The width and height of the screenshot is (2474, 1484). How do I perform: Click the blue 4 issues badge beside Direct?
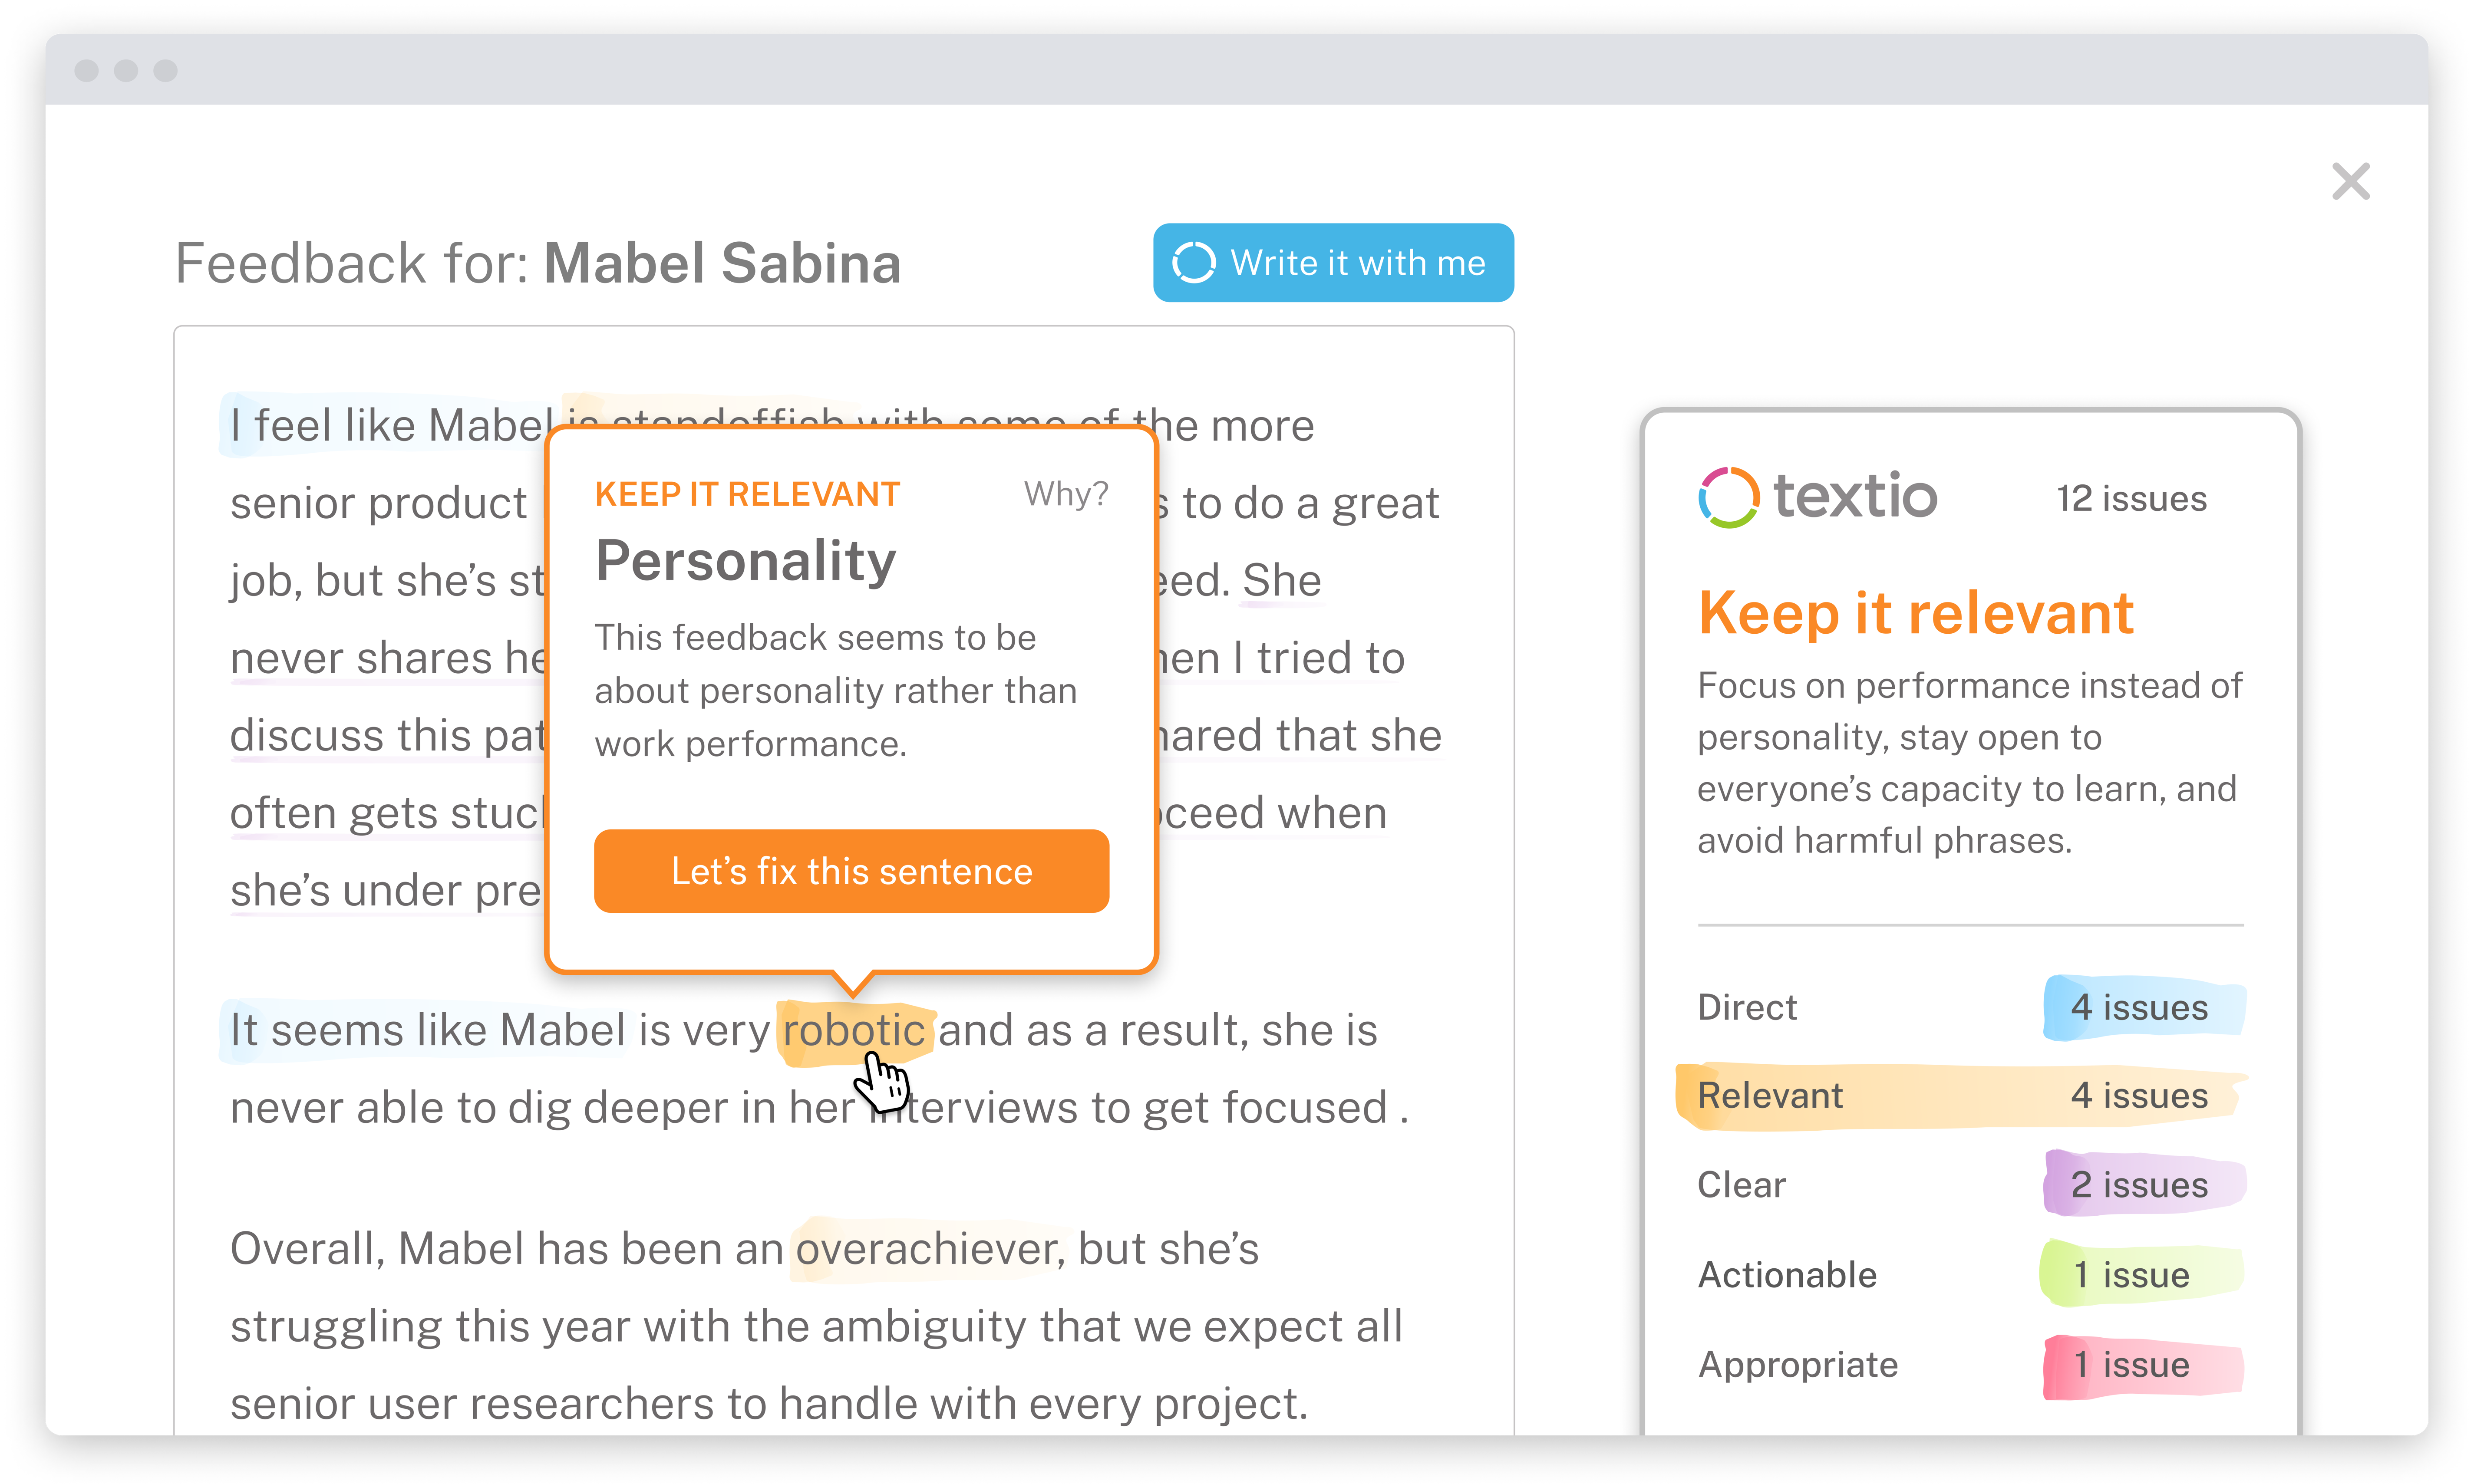(x=2141, y=1007)
